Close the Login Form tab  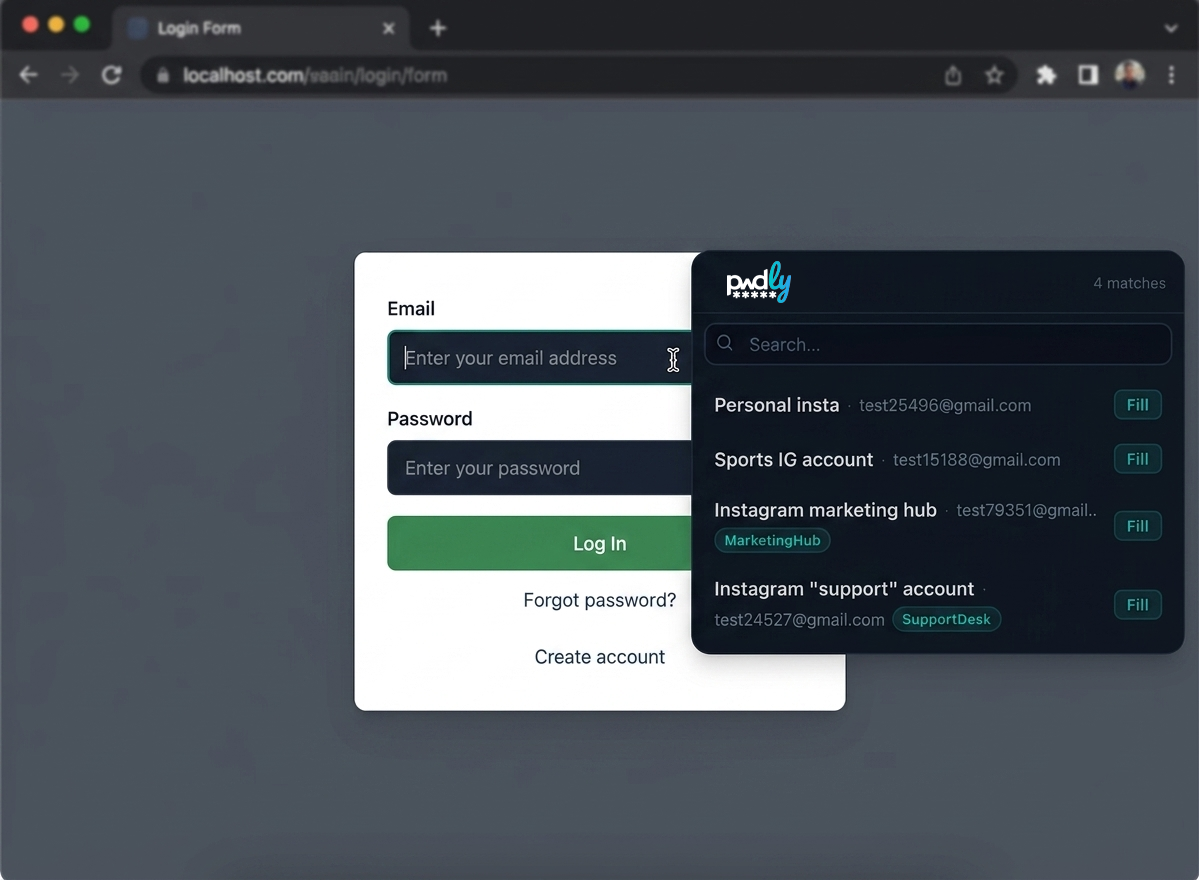388,28
